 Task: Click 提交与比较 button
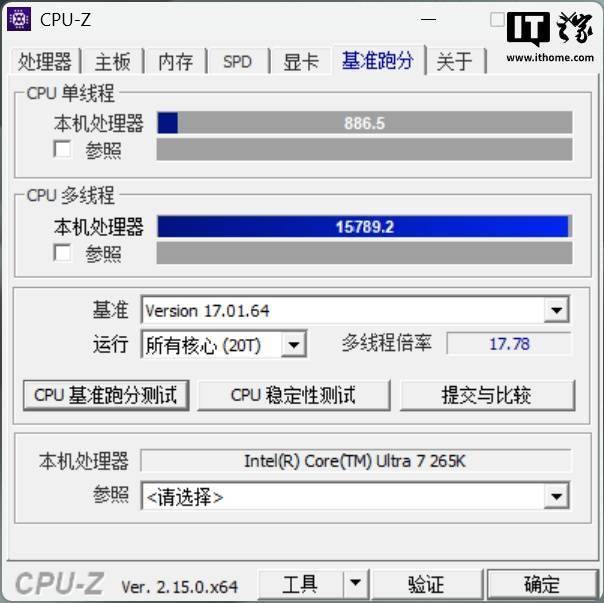pyautogui.click(x=487, y=395)
